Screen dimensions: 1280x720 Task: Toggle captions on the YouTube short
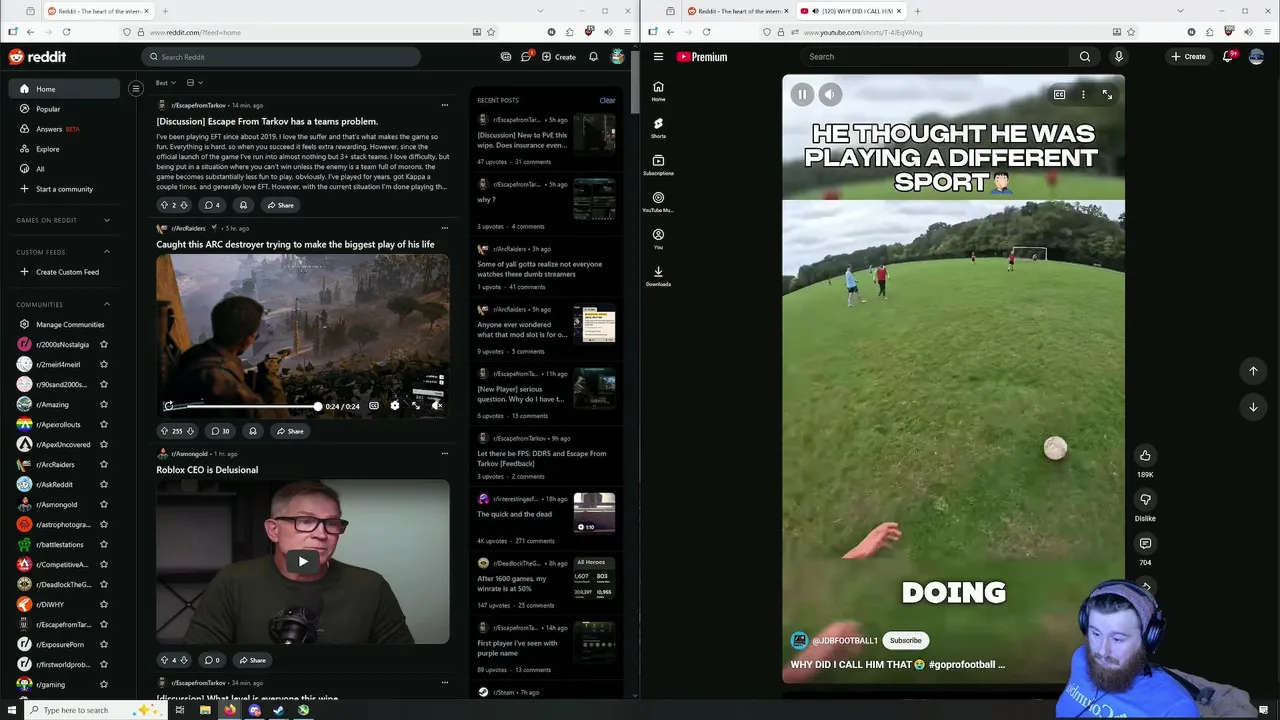(x=1059, y=95)
